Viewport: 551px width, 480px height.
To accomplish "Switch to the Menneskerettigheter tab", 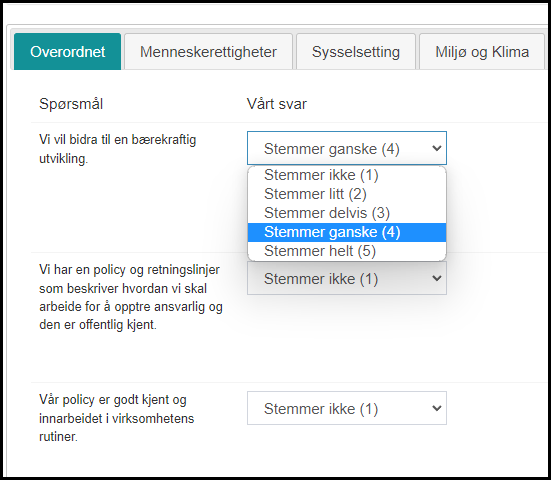I will pos(208,52).
